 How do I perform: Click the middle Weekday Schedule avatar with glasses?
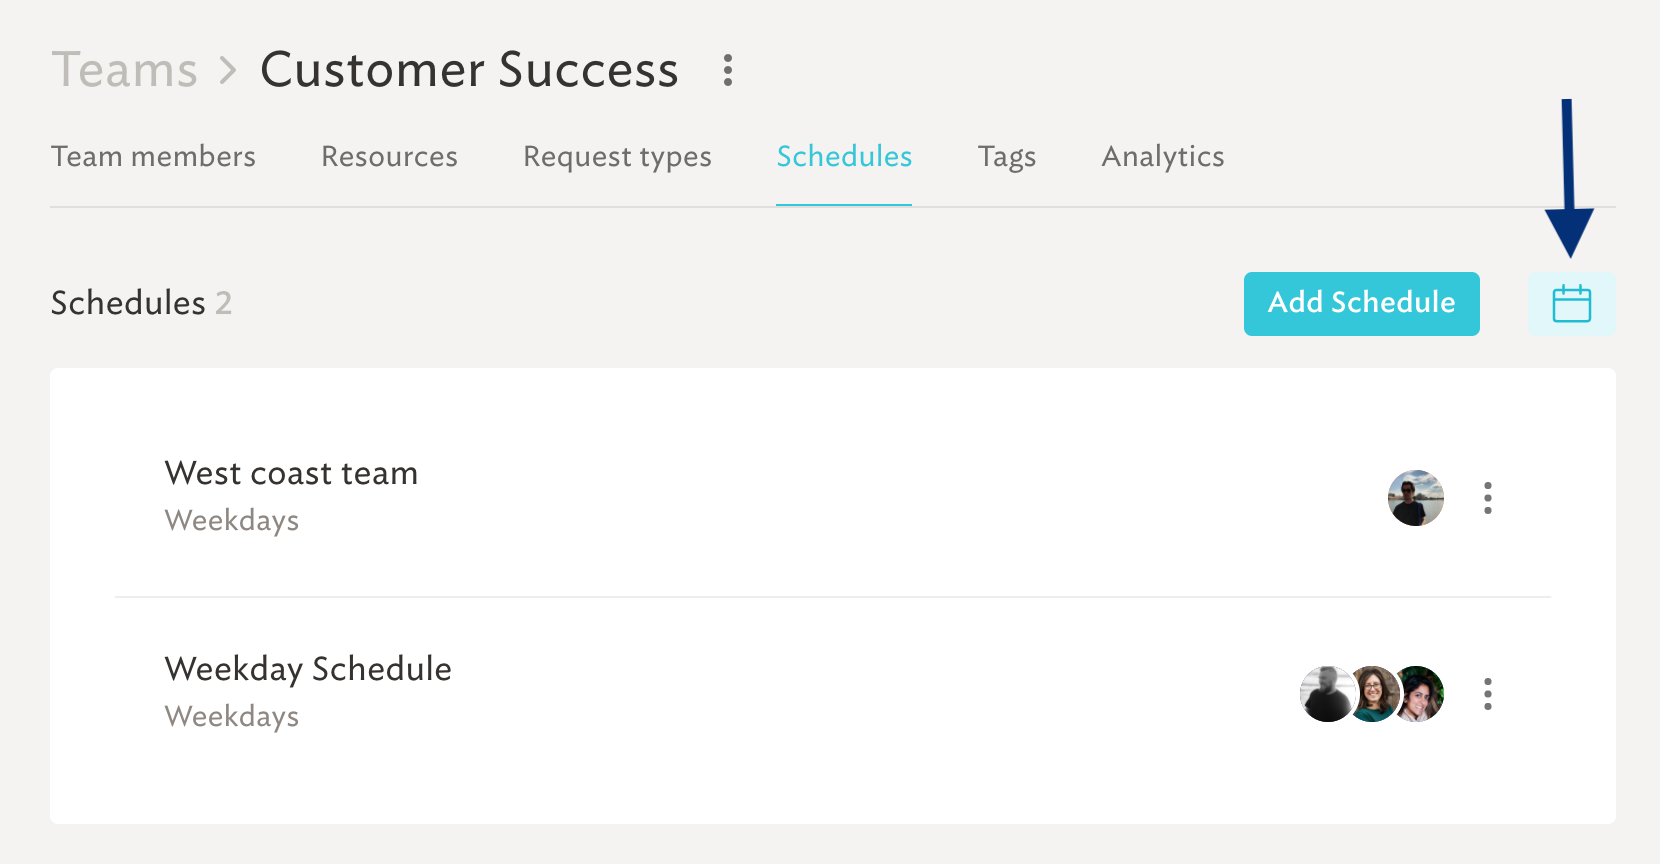click(1374, 694)
